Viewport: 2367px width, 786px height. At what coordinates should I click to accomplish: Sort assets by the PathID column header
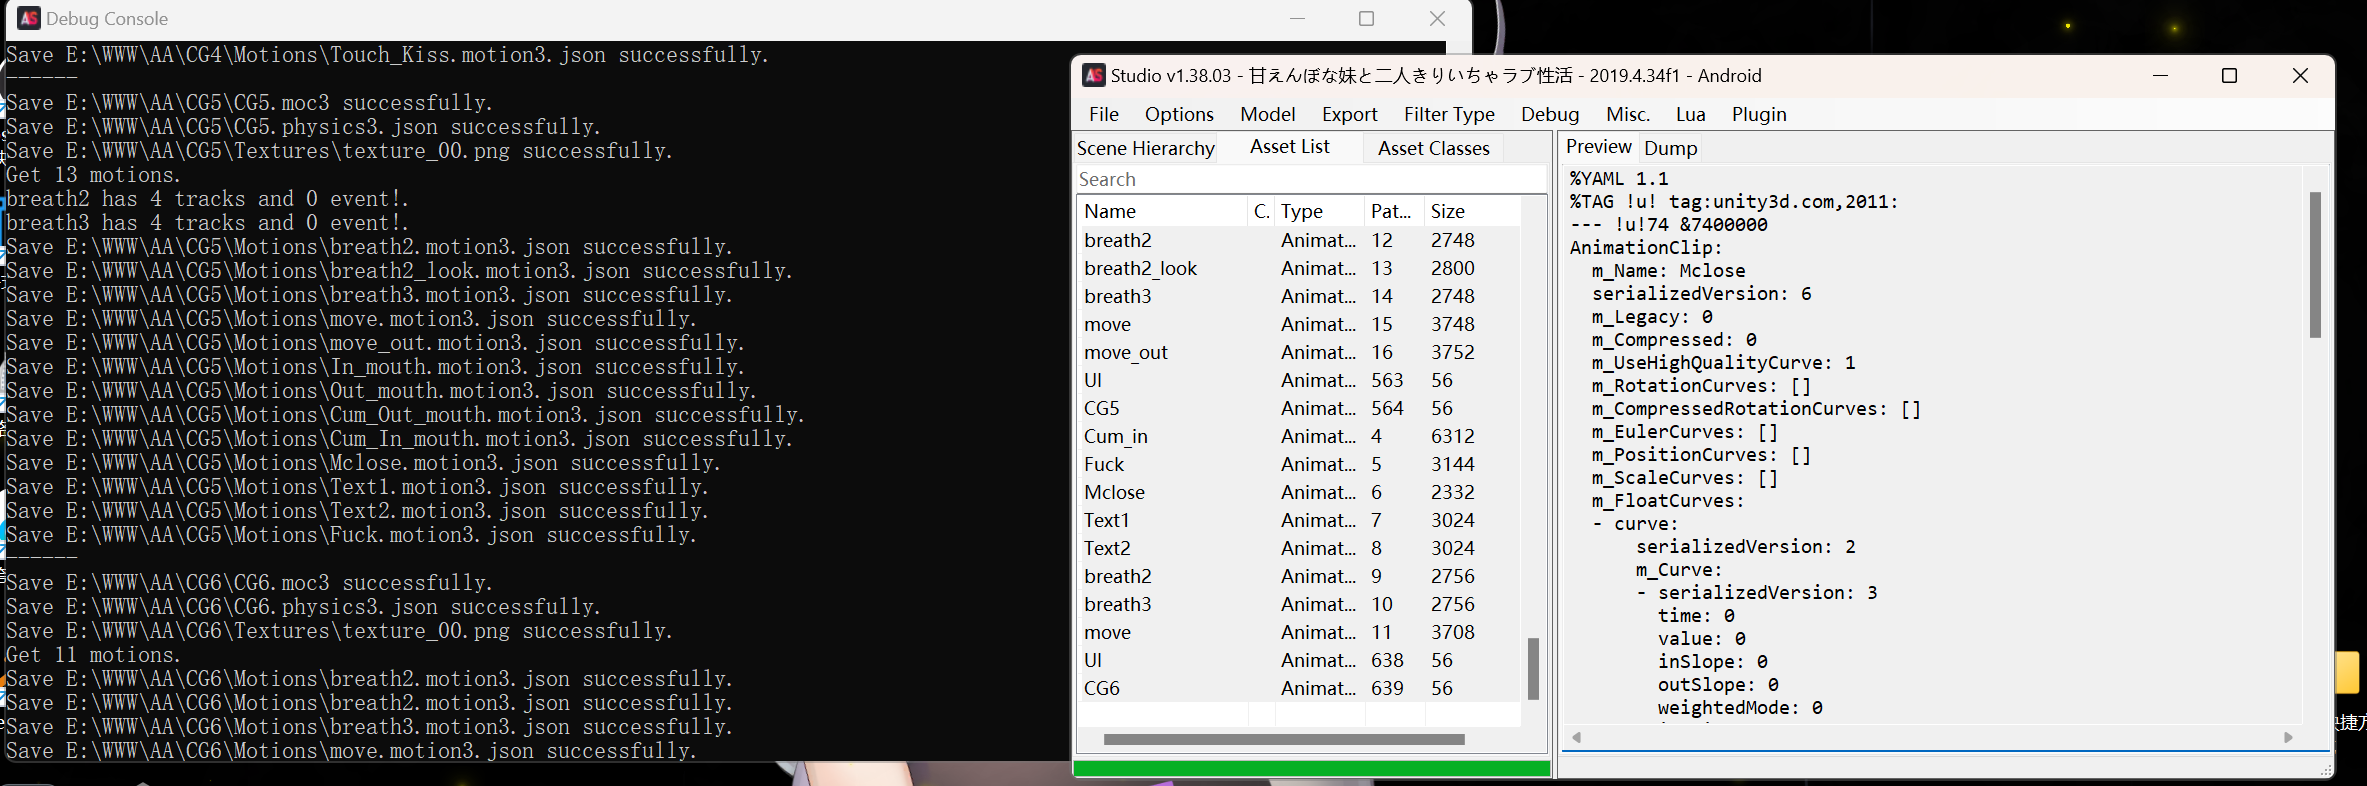[x=1394, y=211]
